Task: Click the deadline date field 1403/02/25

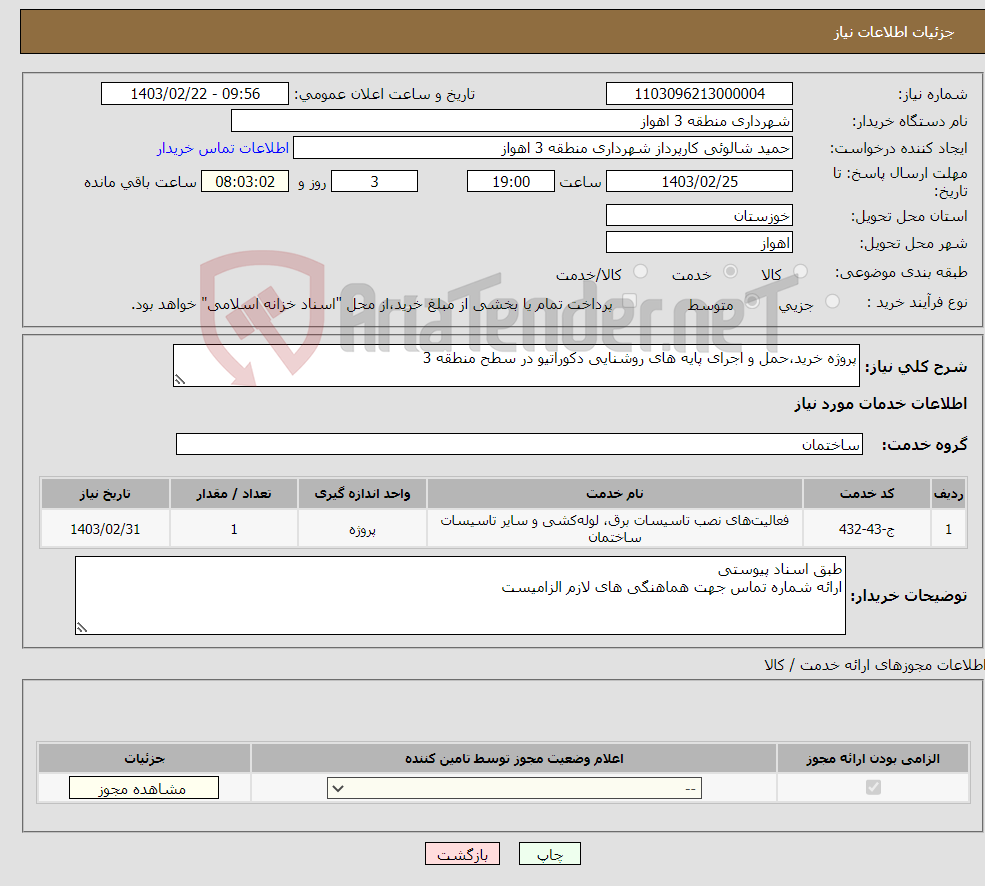Action: (699, 182)
